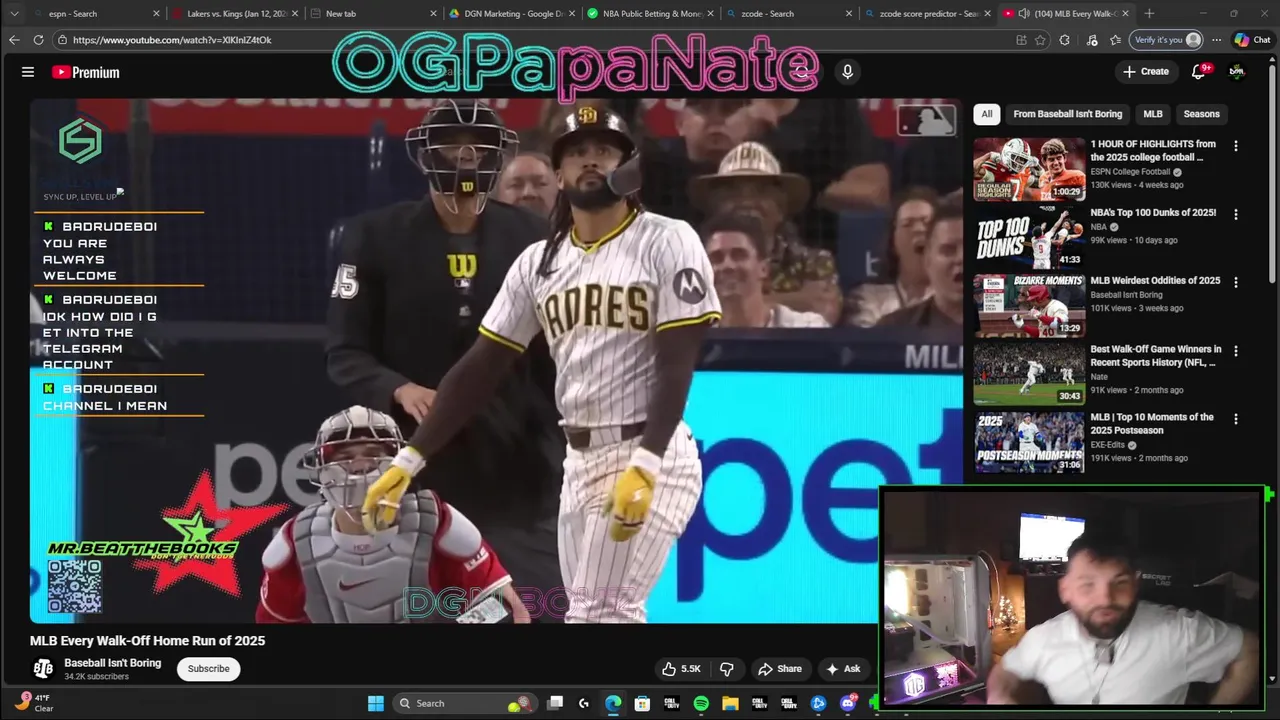Open a new browser tab with plus

point(1149,13)
